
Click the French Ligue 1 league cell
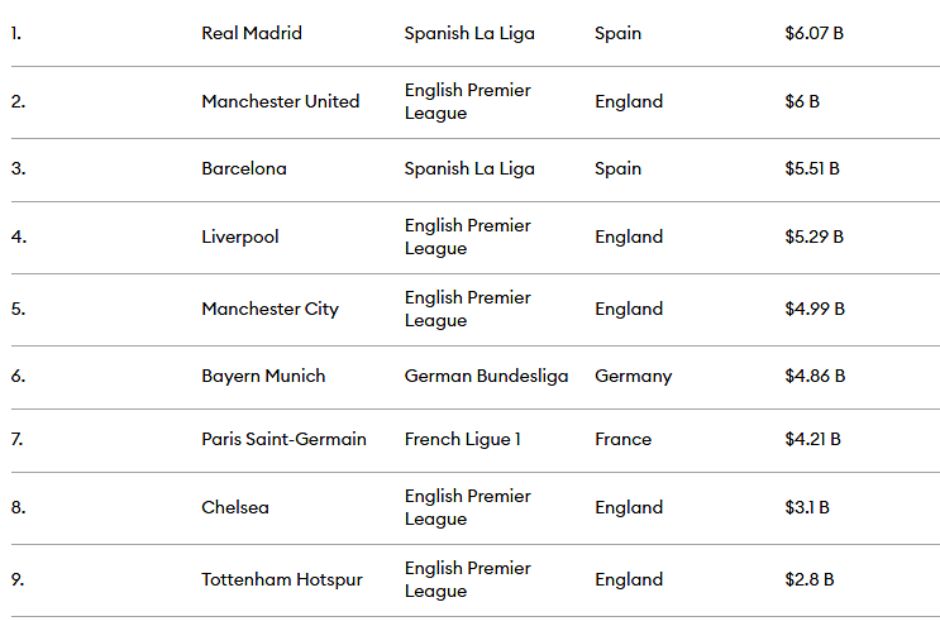pyautogui.click(x=463, y=440)
